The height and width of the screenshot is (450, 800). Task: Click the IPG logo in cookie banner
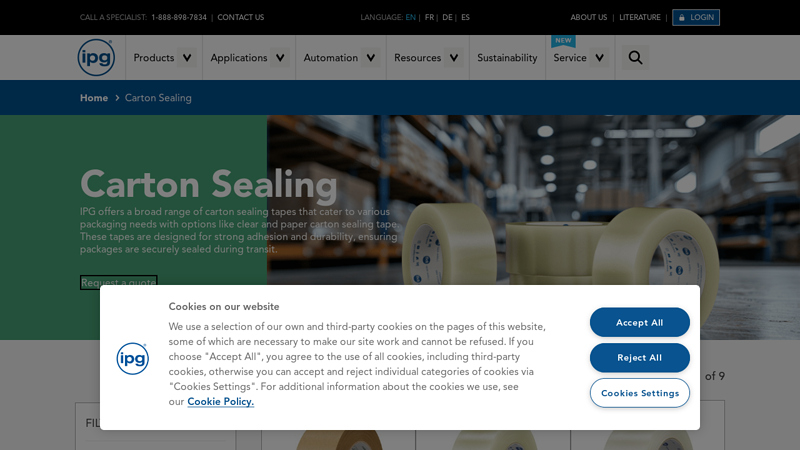[x=132, y=358]
